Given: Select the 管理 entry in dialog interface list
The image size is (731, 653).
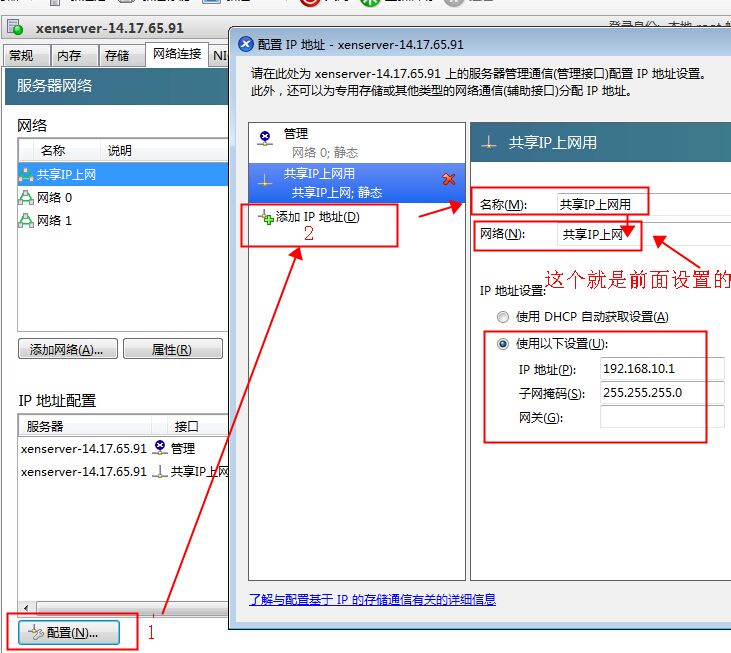Looking at the screenshot, I should (x=357, y=143).
